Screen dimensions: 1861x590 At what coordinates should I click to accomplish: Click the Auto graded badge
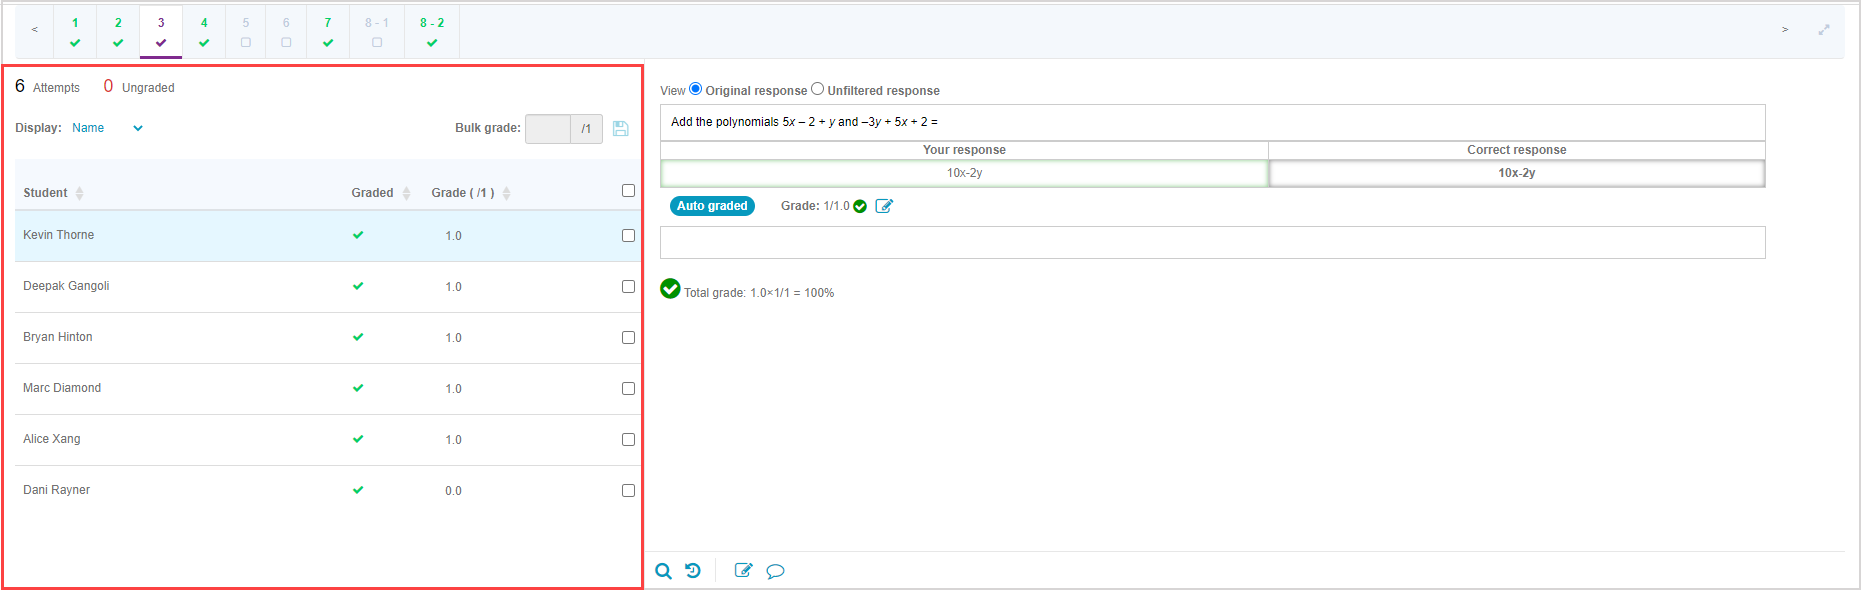click(x=712, y=206)
